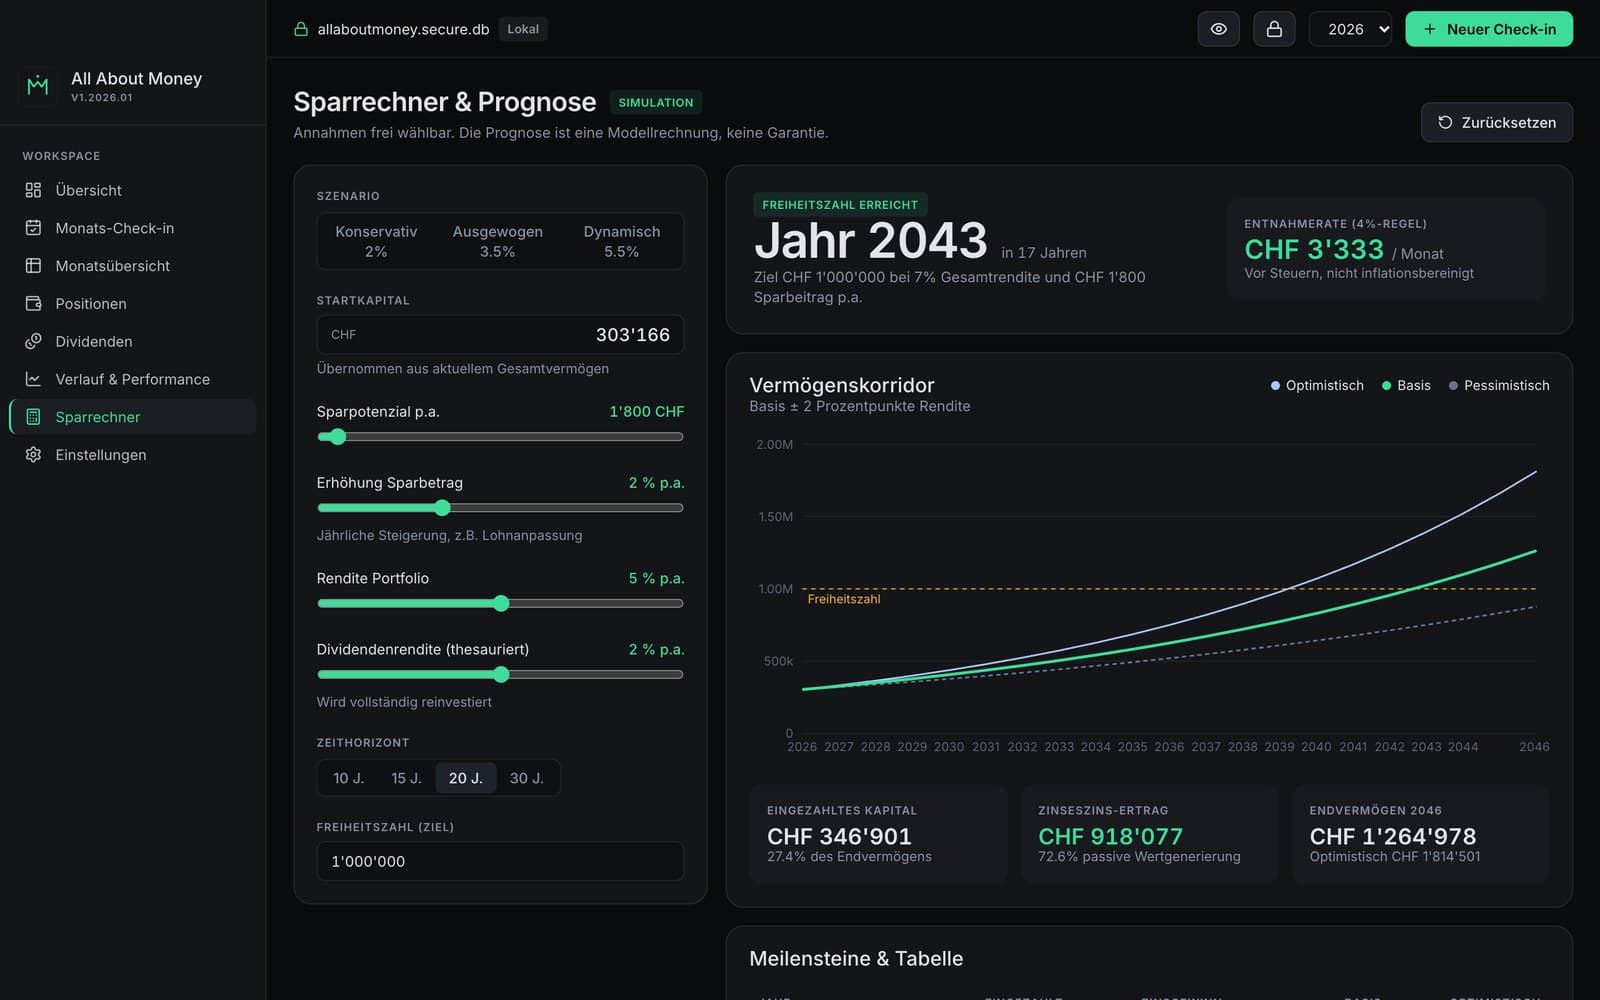The image size is (1600, 1000).
Task: Click the Meilensteine & Tabelle heading
Action: 856,958
